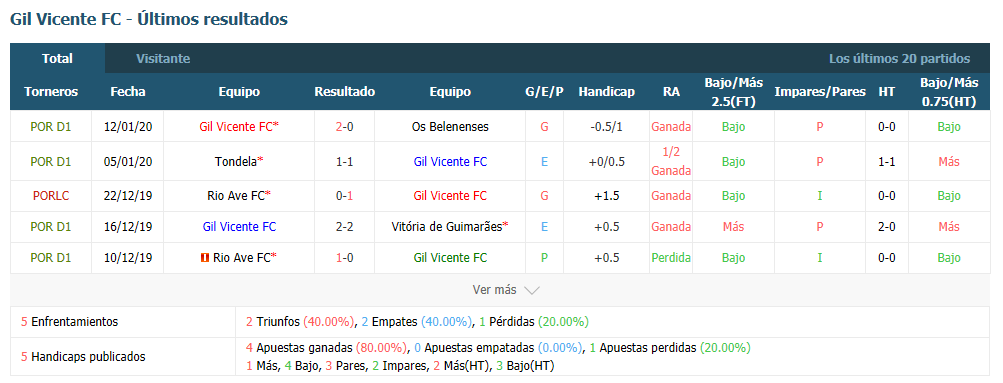This screenshot has height=383, width=1003.
Task: Click the Handicap column header
Action: click(x=606, y=91)
